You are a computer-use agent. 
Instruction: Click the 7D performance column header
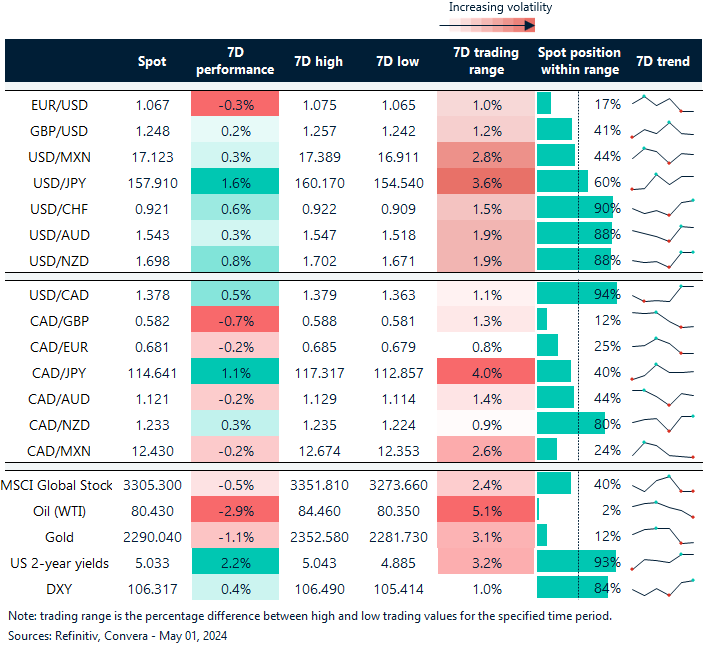coord(234,61)
